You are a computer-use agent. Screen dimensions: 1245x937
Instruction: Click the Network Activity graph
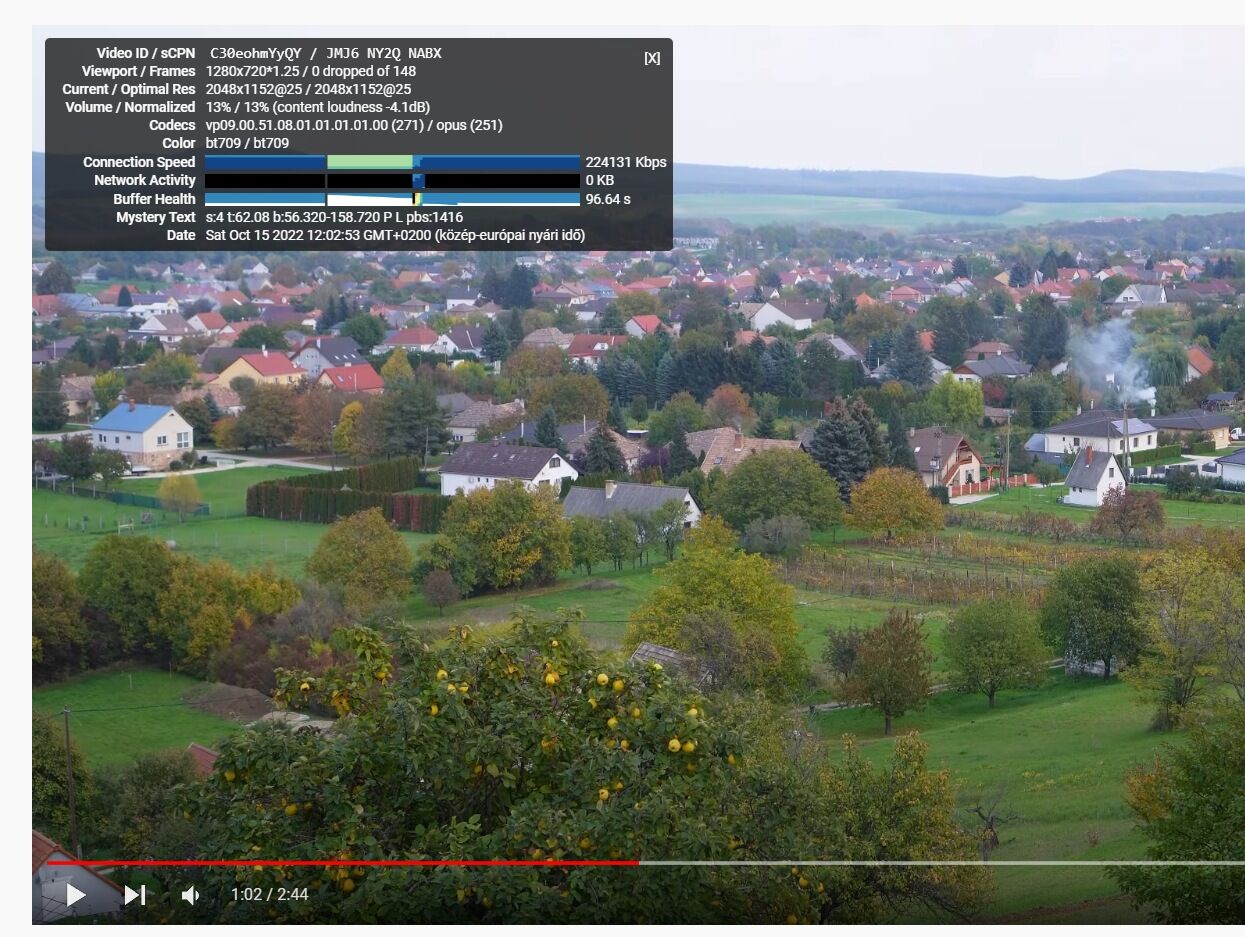392,181
